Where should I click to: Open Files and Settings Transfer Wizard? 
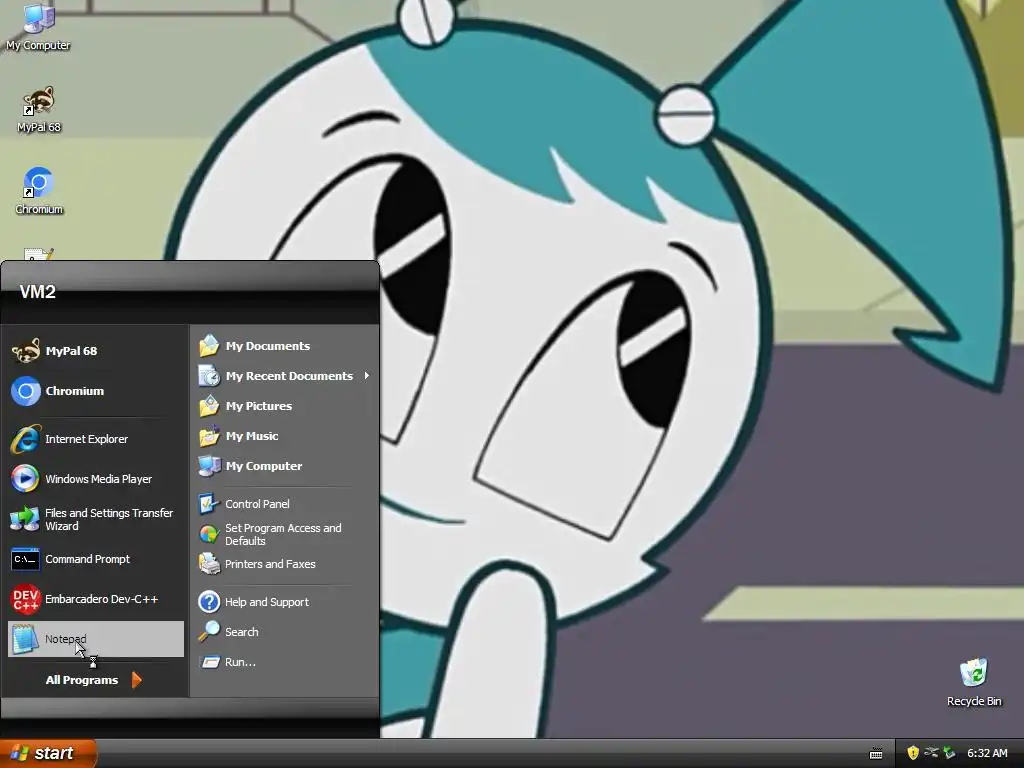(x=95, y=519)
